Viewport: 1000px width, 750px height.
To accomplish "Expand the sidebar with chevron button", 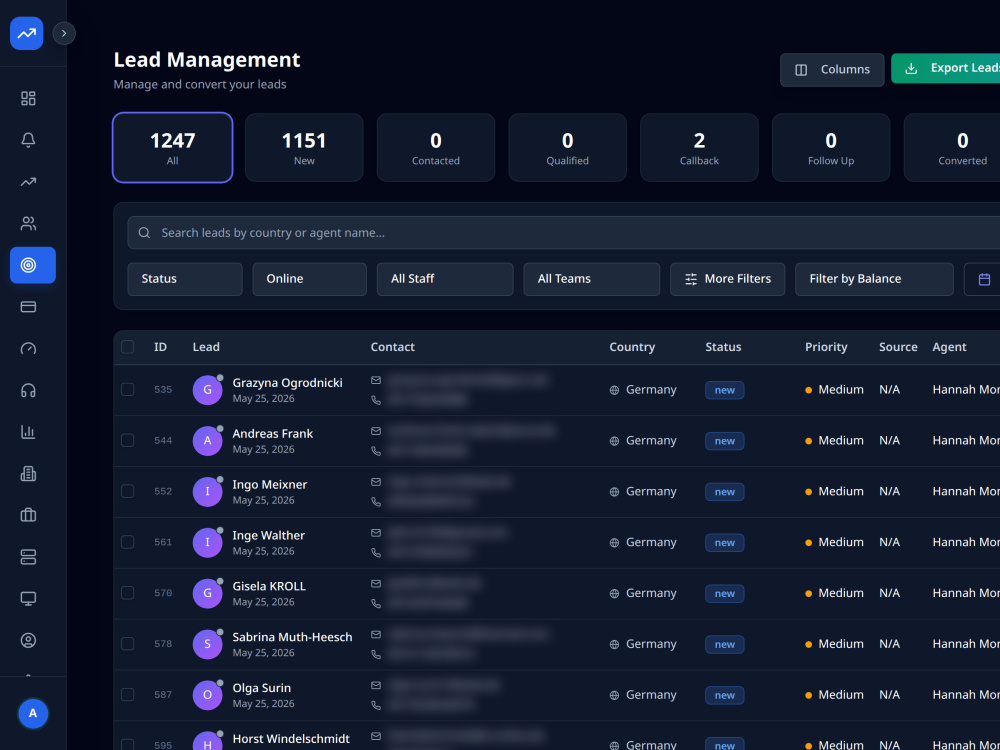I will click(64, 33).
